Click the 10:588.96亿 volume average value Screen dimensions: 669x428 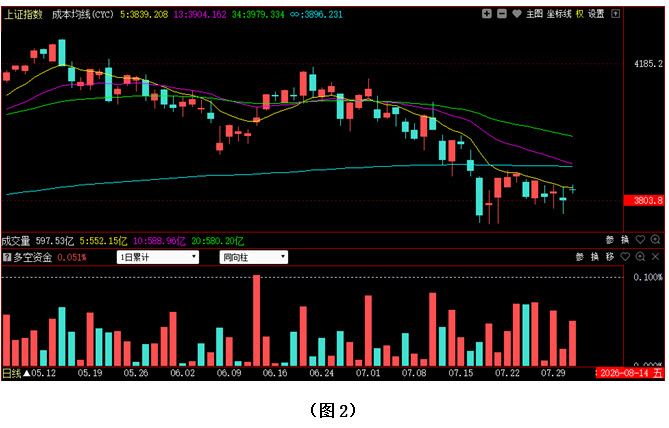tap(159, 241)
